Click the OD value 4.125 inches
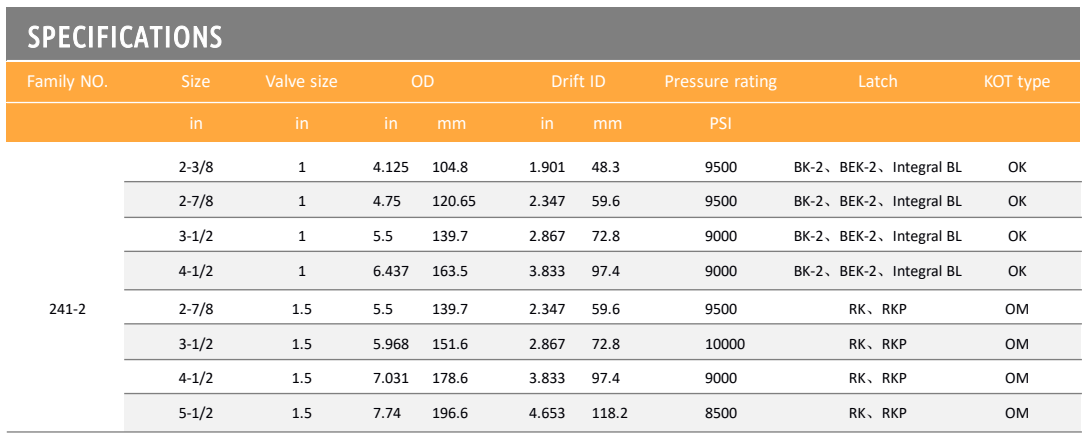Screen dimensions: 1087x441 [x=391, y=167]
